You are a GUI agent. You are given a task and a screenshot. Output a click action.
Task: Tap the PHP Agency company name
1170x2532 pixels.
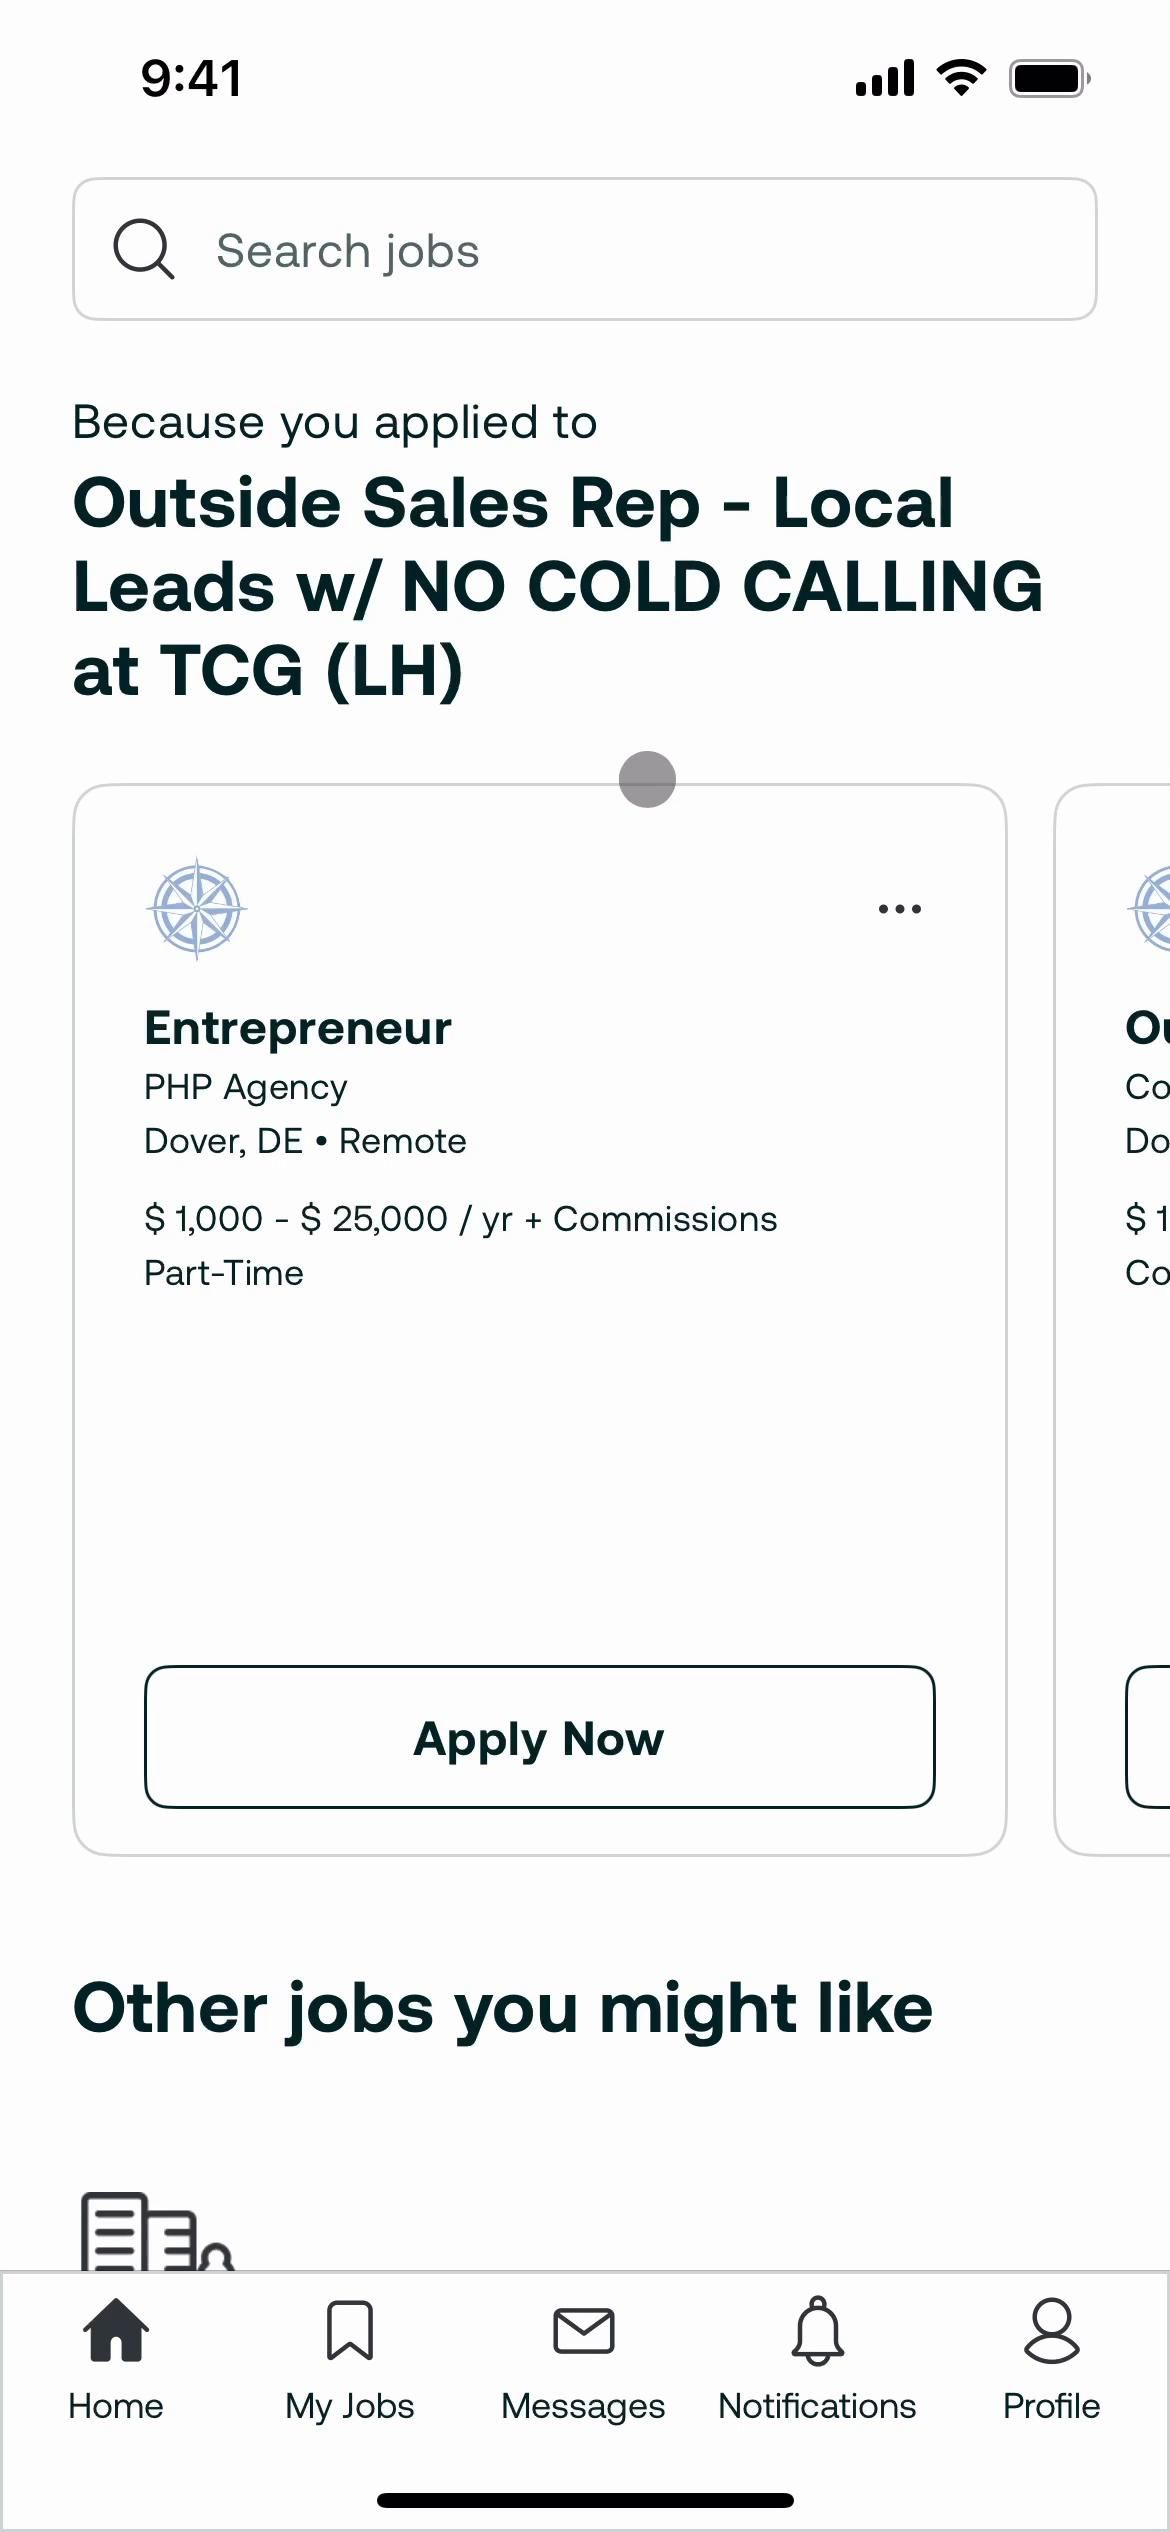coord(246,1087)
